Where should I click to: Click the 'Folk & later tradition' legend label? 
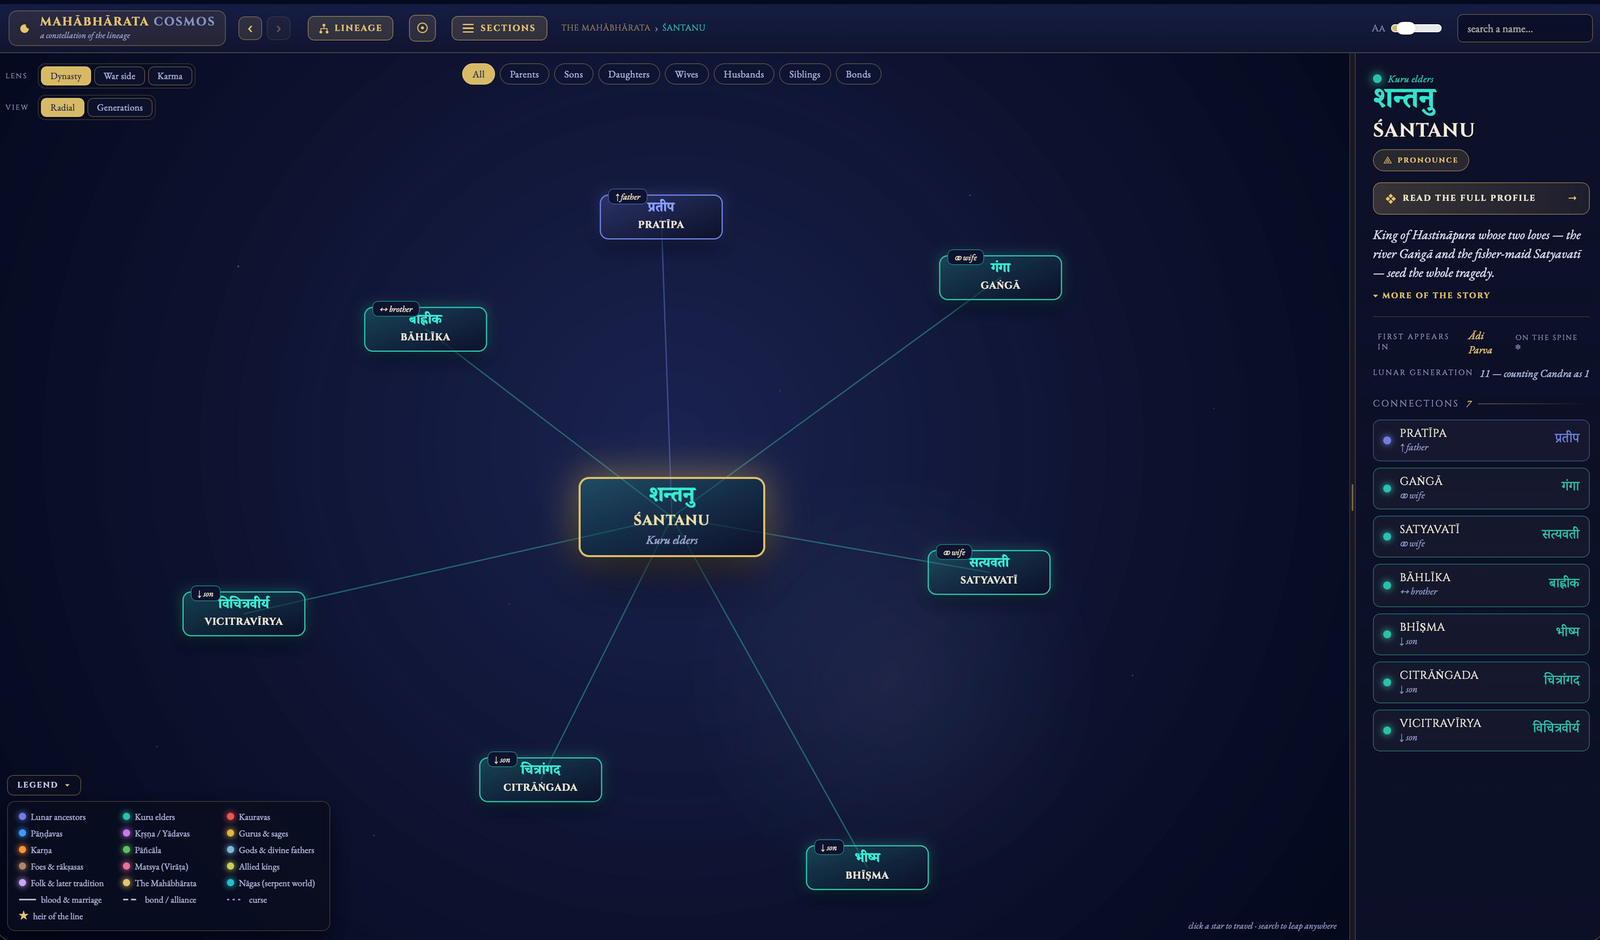pyautogui.click(x=67, y=884)
